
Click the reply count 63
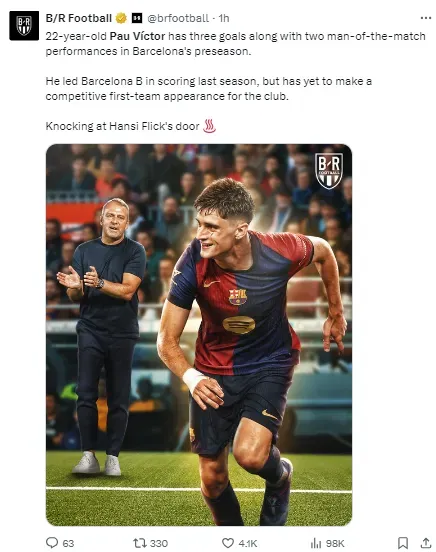(x=68, y=543)
